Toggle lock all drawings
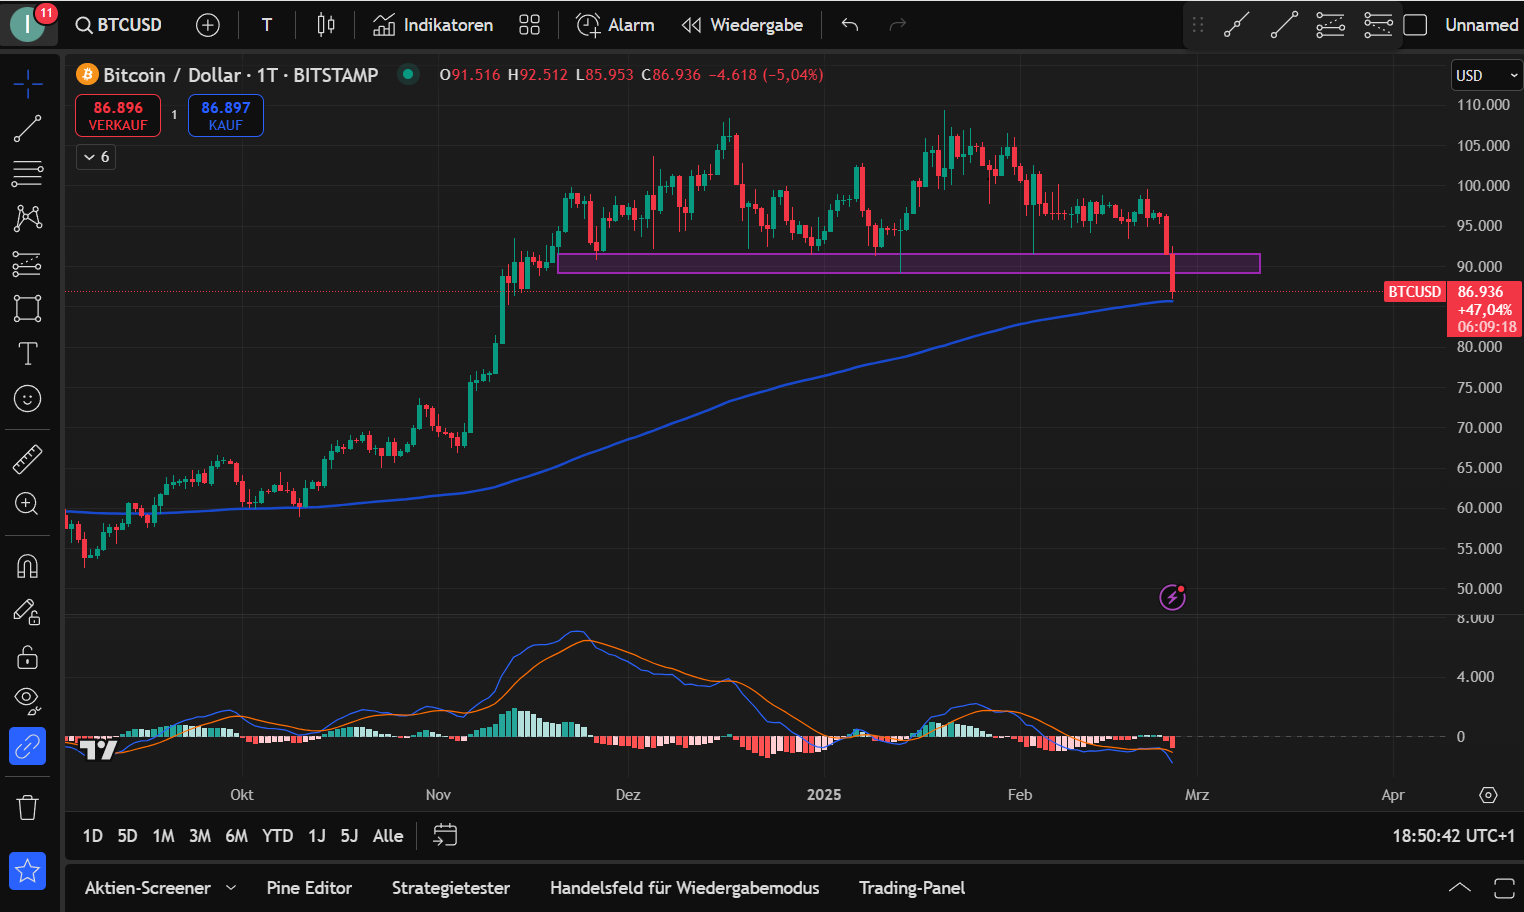 28,657
